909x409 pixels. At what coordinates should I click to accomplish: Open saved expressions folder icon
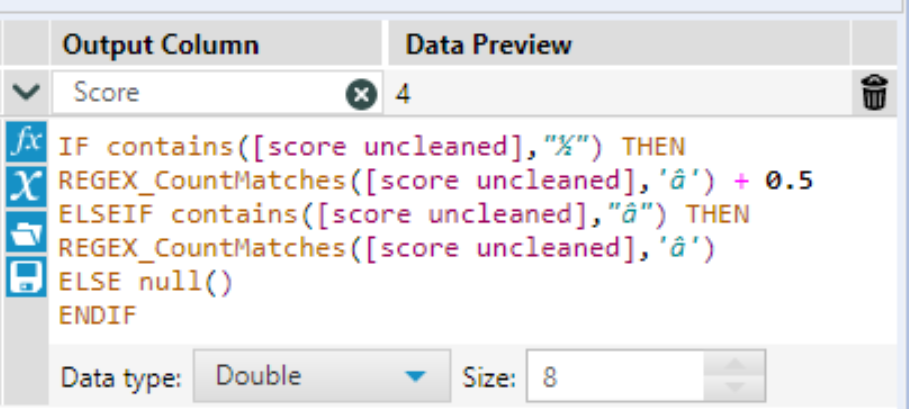(x=27, y=231)
